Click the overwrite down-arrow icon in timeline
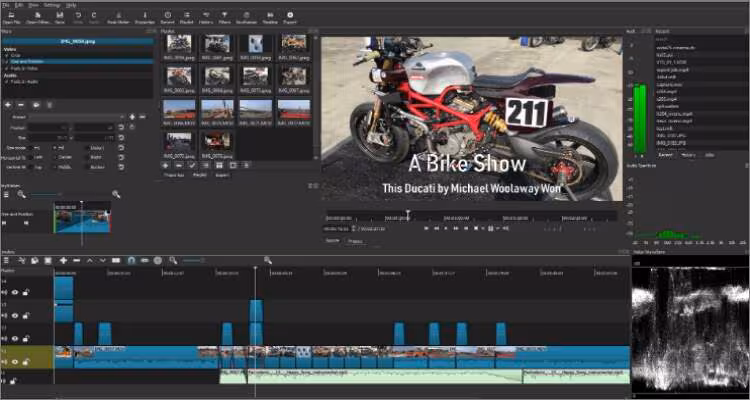Viewport: 750px width, 400px height. click(102, 261)
